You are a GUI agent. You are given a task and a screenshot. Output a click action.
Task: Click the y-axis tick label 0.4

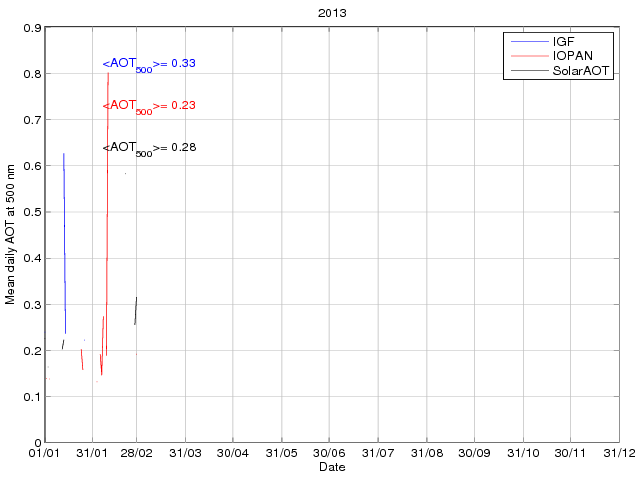tap(32, 258)
